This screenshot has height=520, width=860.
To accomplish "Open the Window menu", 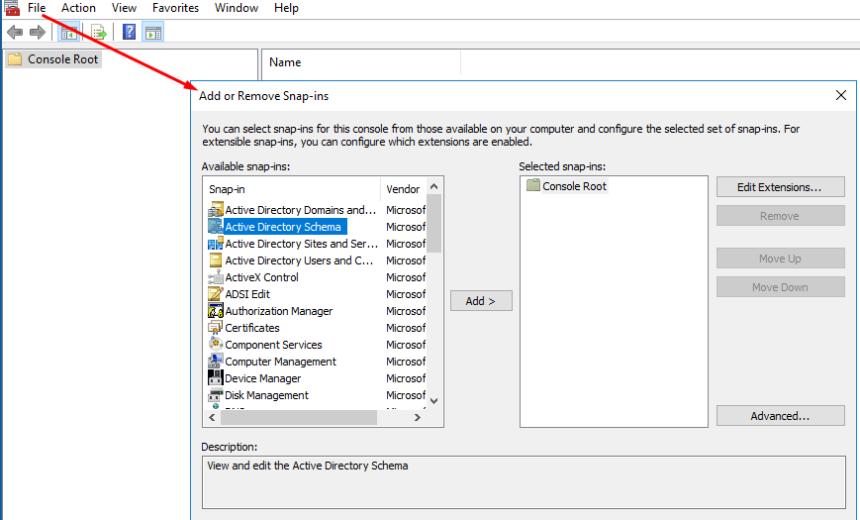I will coord(236,8).
